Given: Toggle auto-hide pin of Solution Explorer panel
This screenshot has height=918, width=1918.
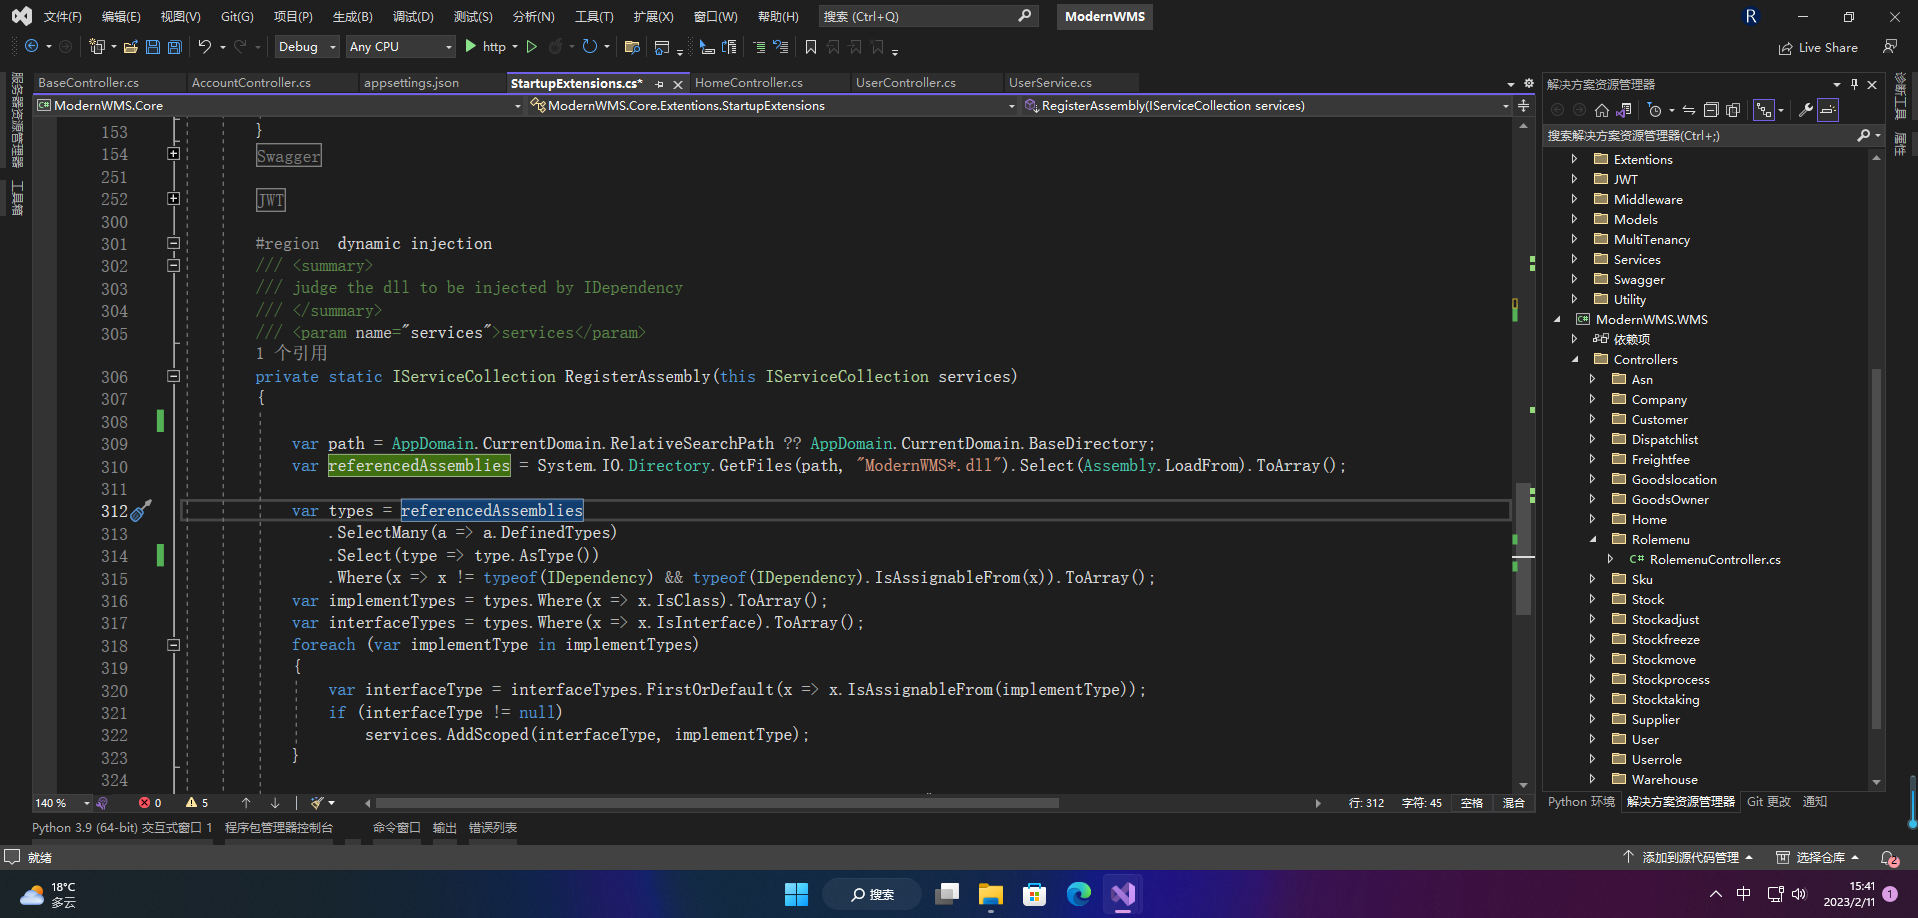Looking at the screenshot, I should [x=1854, y=84].
